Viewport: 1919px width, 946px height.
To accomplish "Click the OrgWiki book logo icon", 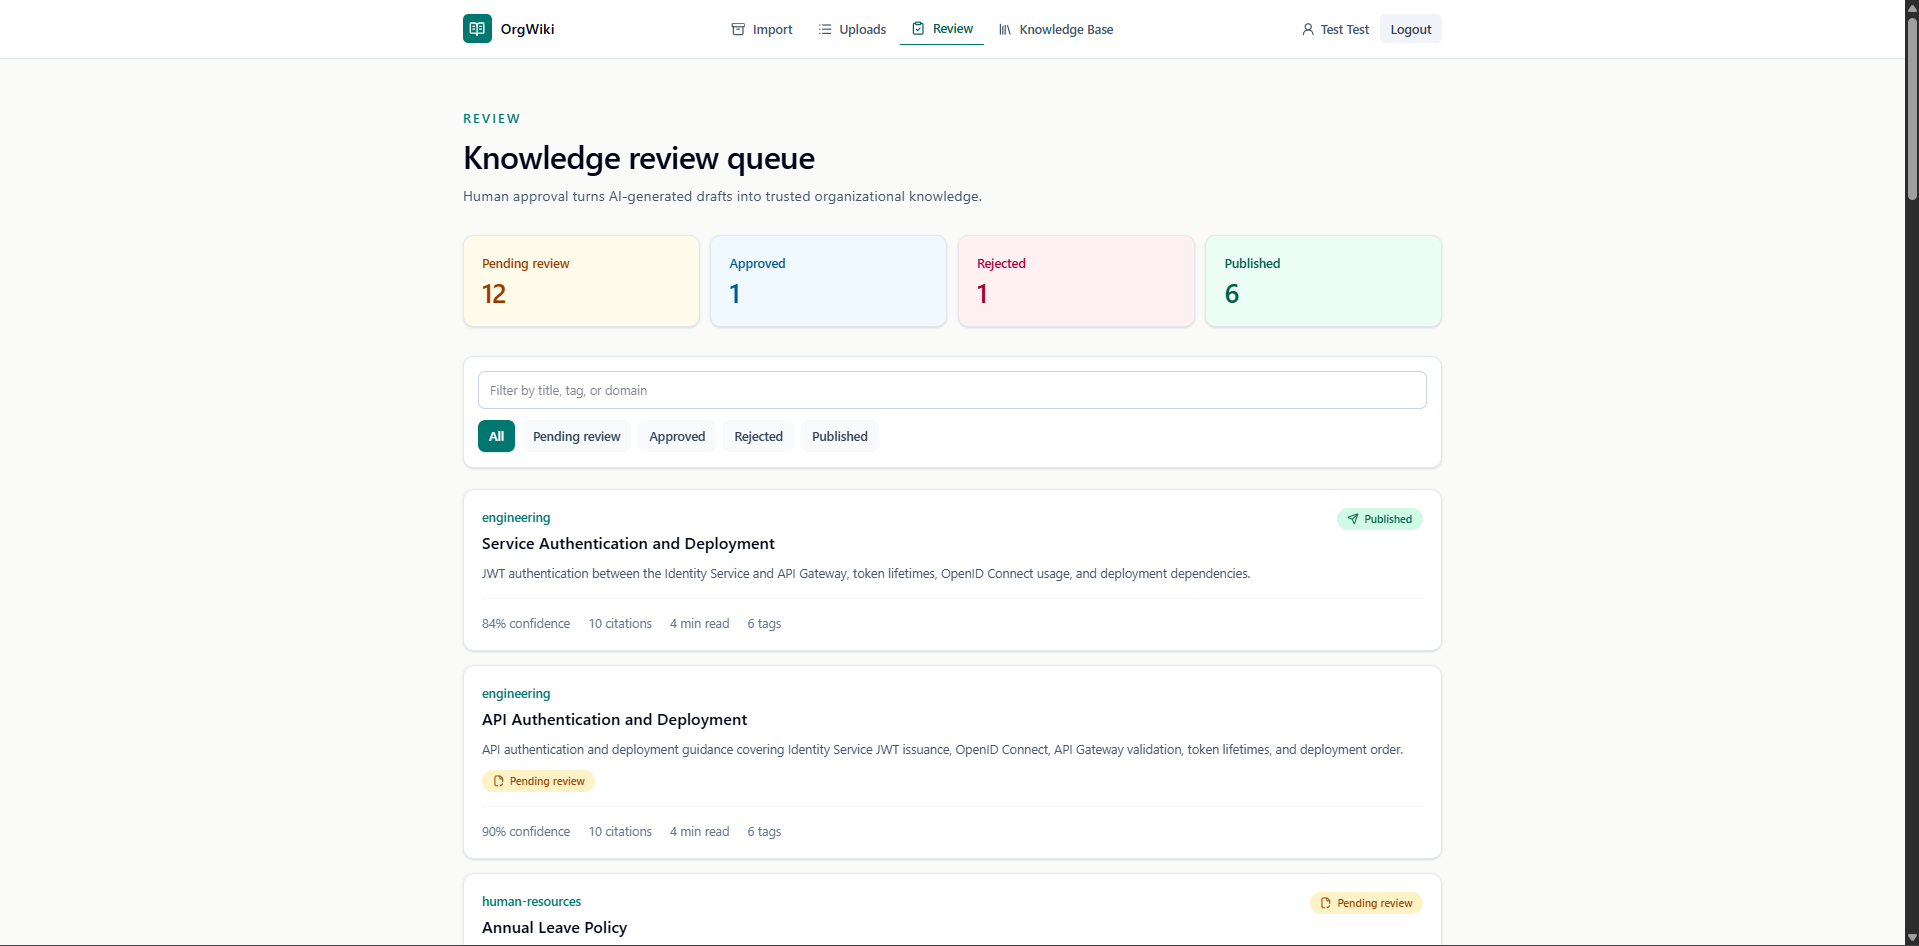I will pos(477,29).
